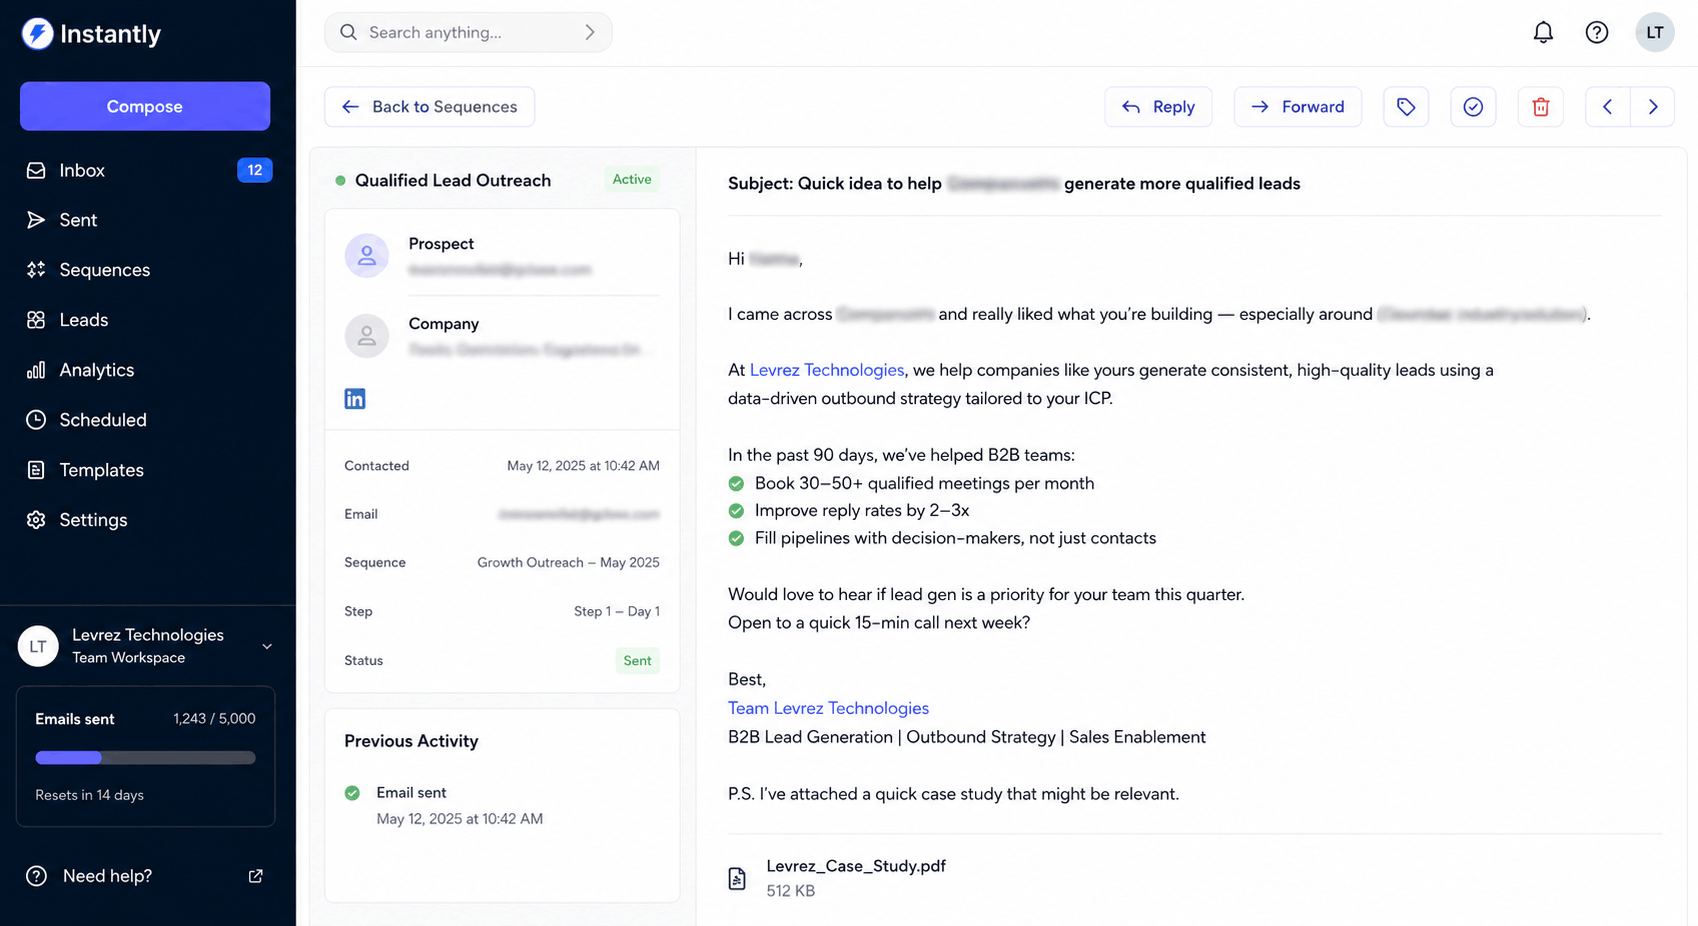Click the emails sent progress bar
Image resolution: width=1698 pixels, height=926 pixels.
point(145,758)
